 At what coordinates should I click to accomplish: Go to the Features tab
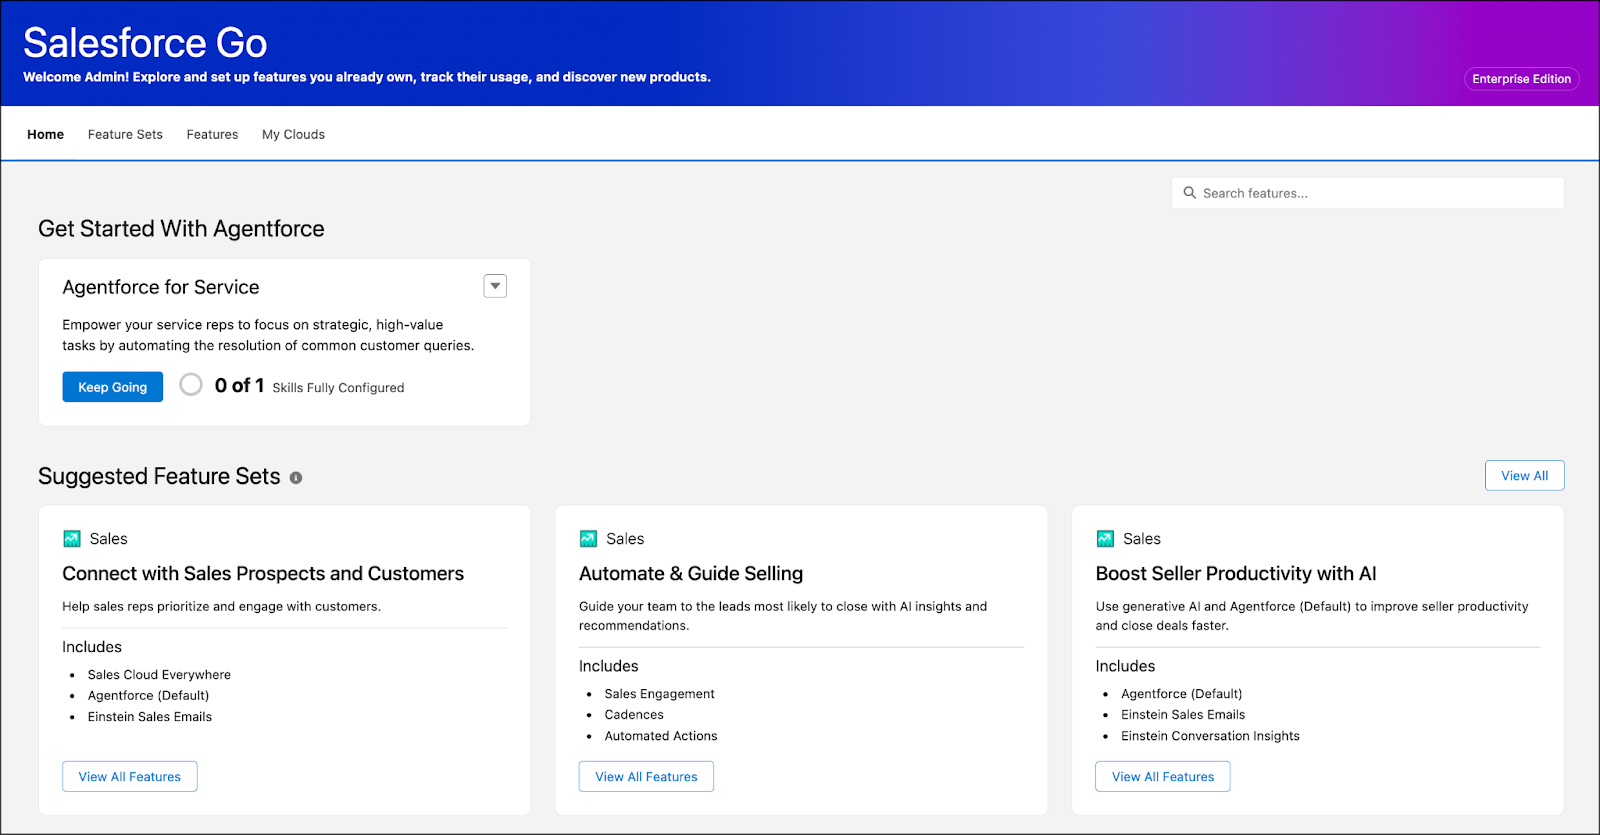(212, 134)
